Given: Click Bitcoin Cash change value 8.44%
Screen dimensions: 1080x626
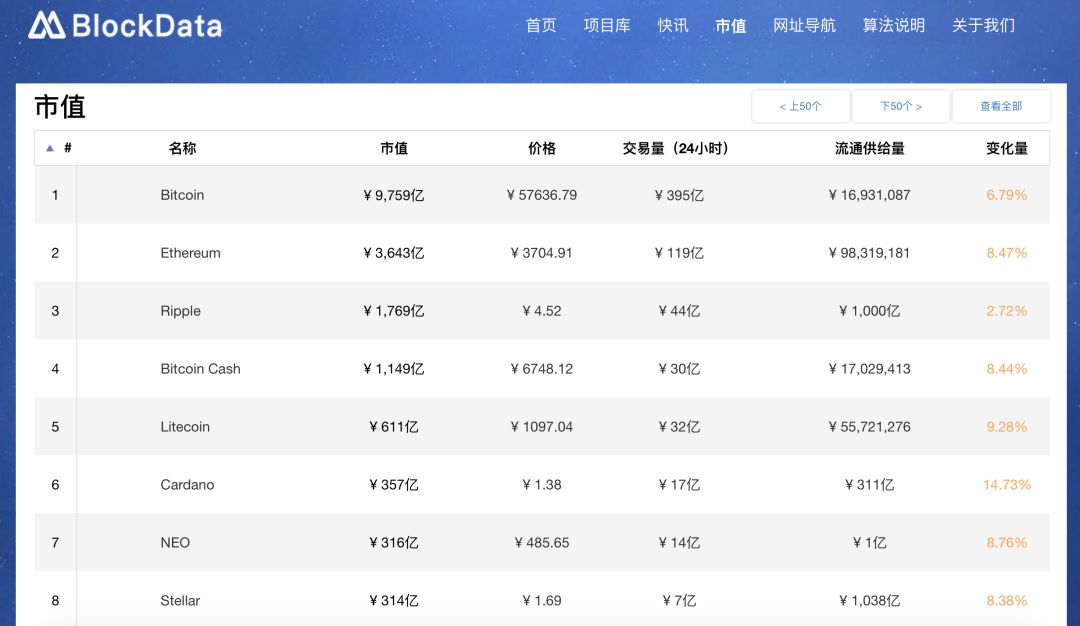Looking at the screenshot, I should (1007, 368).
